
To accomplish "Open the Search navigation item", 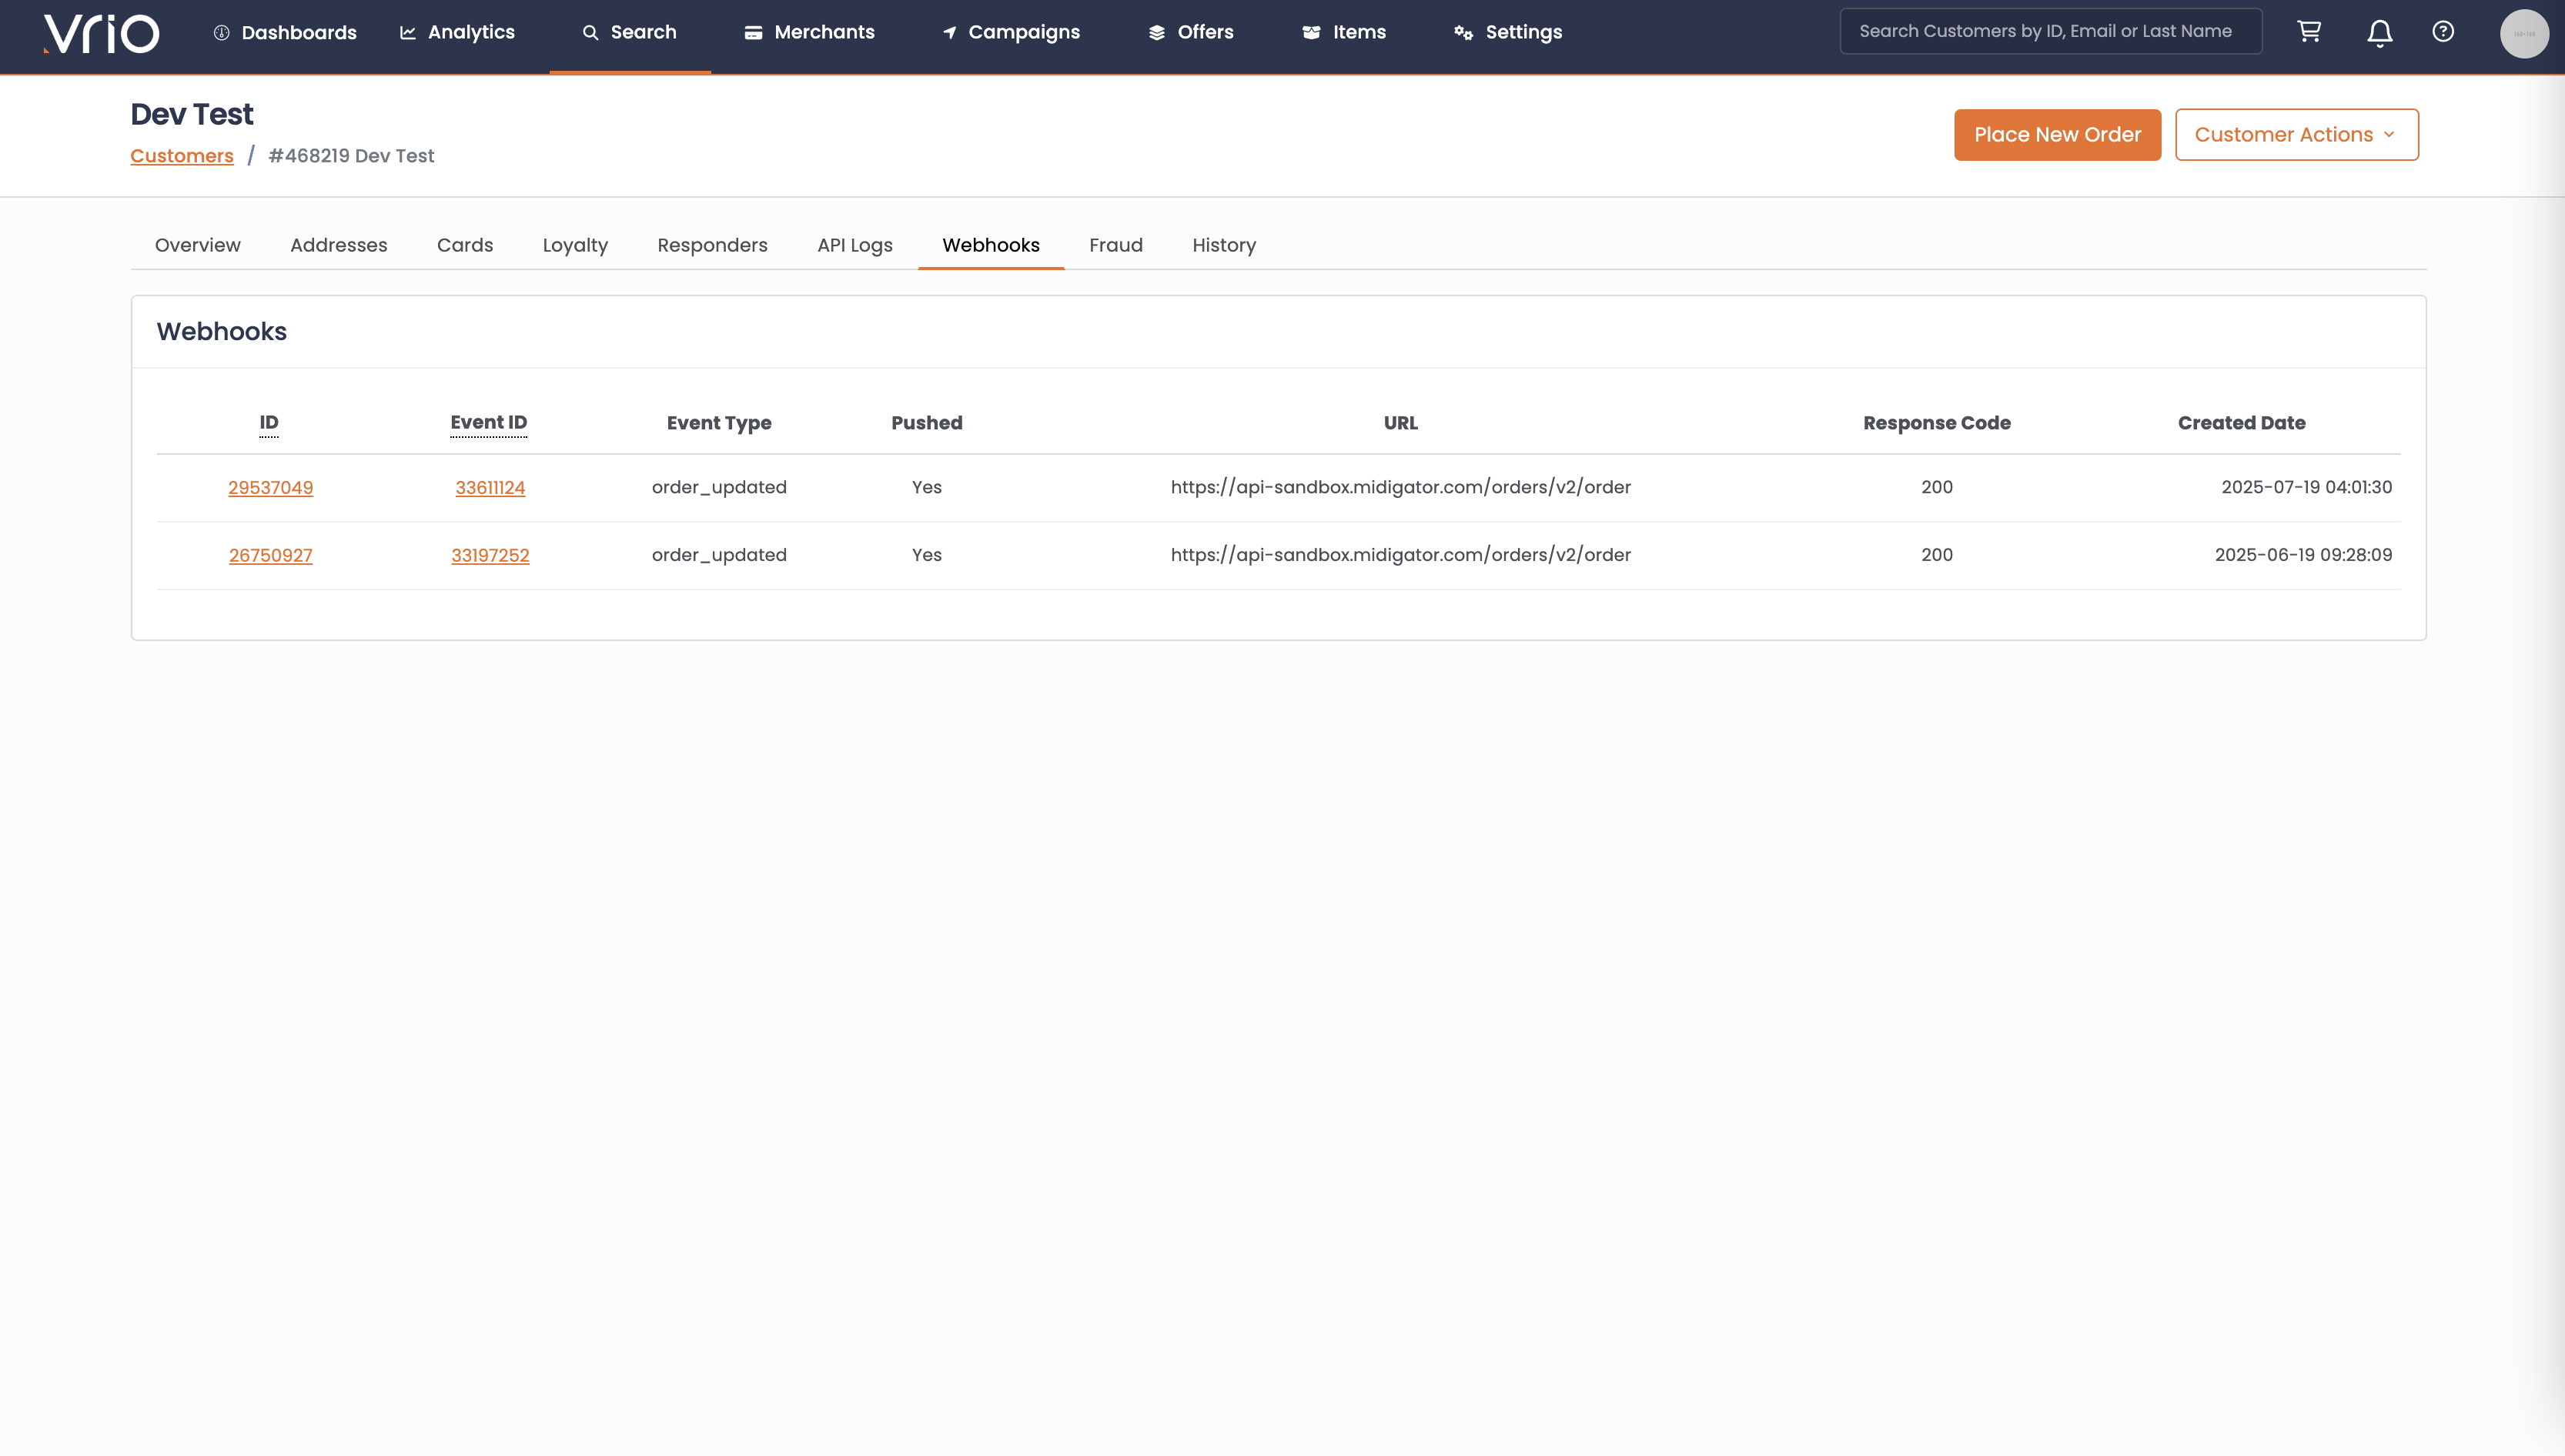I will click(630, 33).
